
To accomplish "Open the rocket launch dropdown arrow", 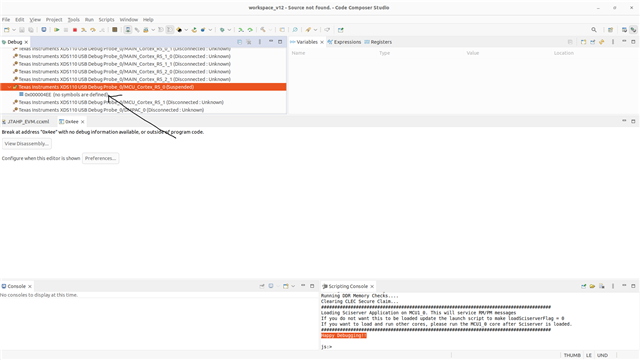I will (x=316, y=30).
